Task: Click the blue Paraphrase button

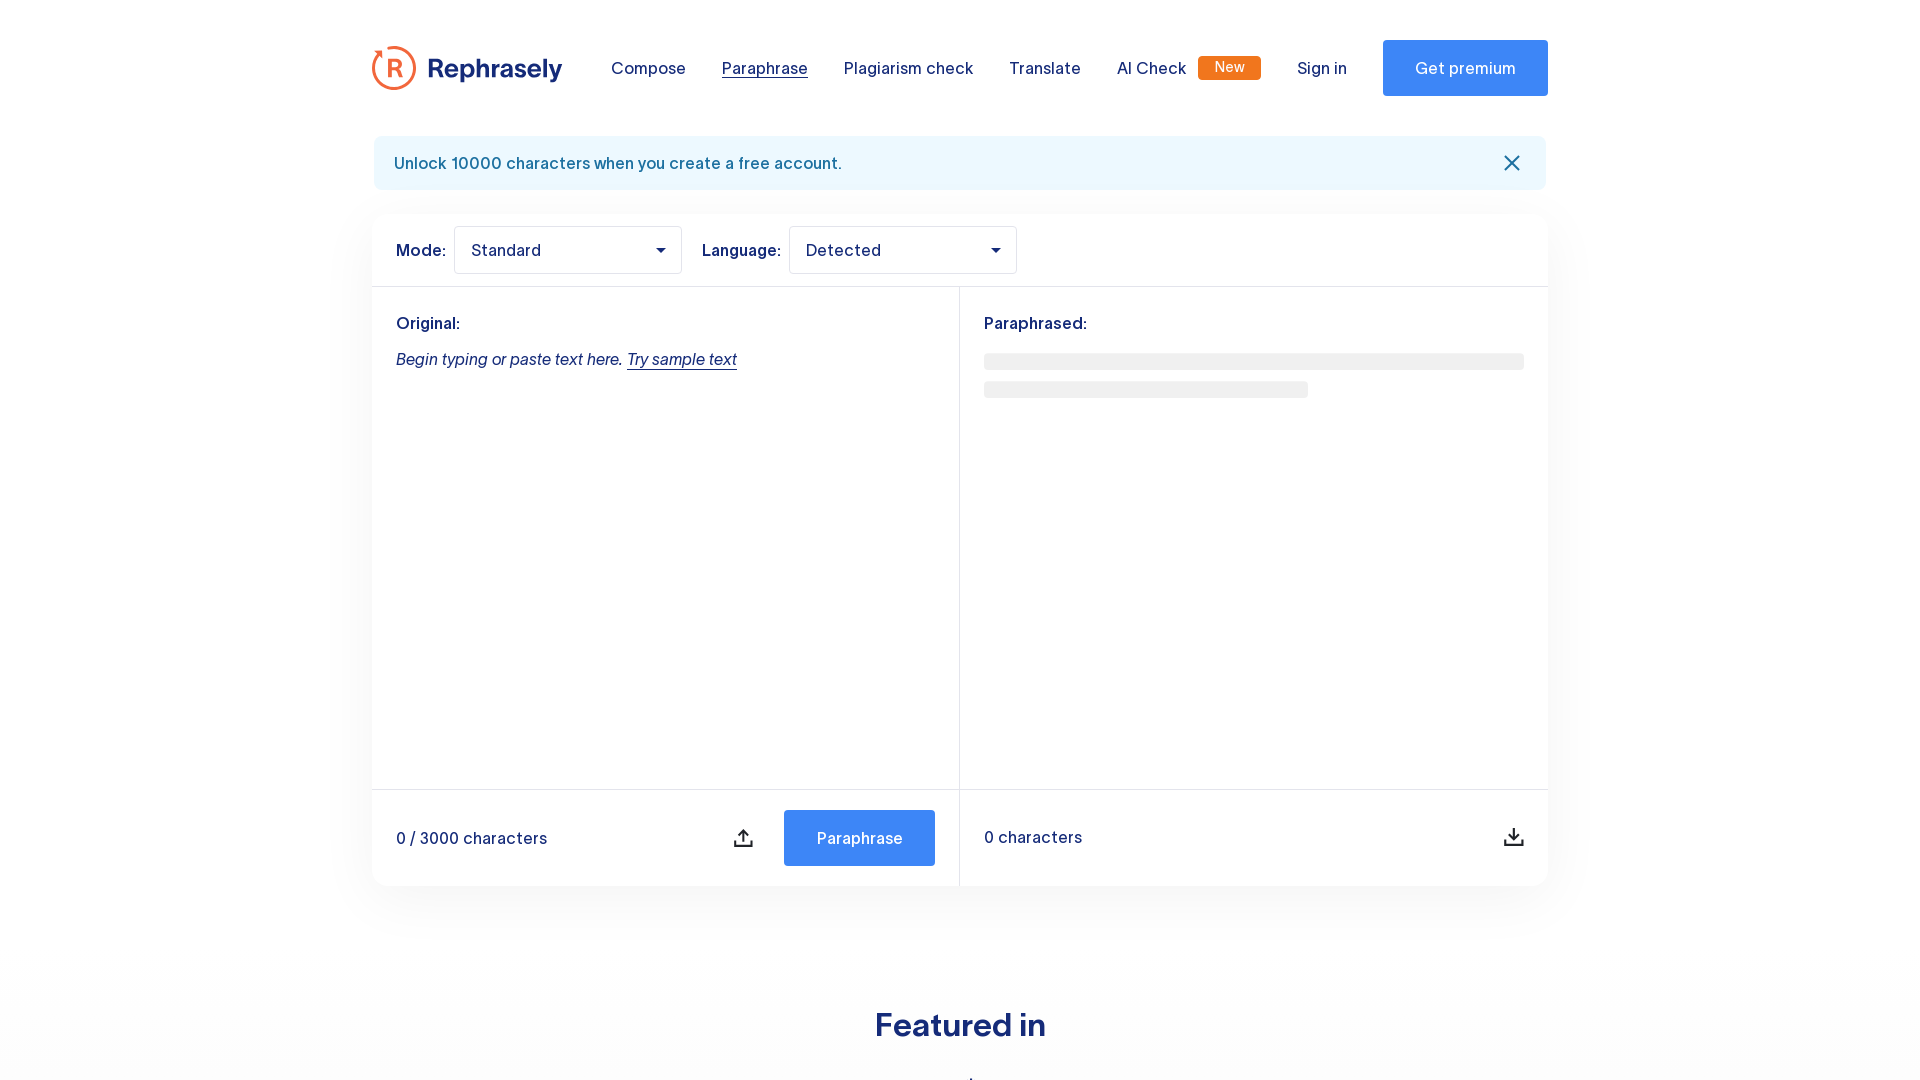Action: (x=859, y=838)
